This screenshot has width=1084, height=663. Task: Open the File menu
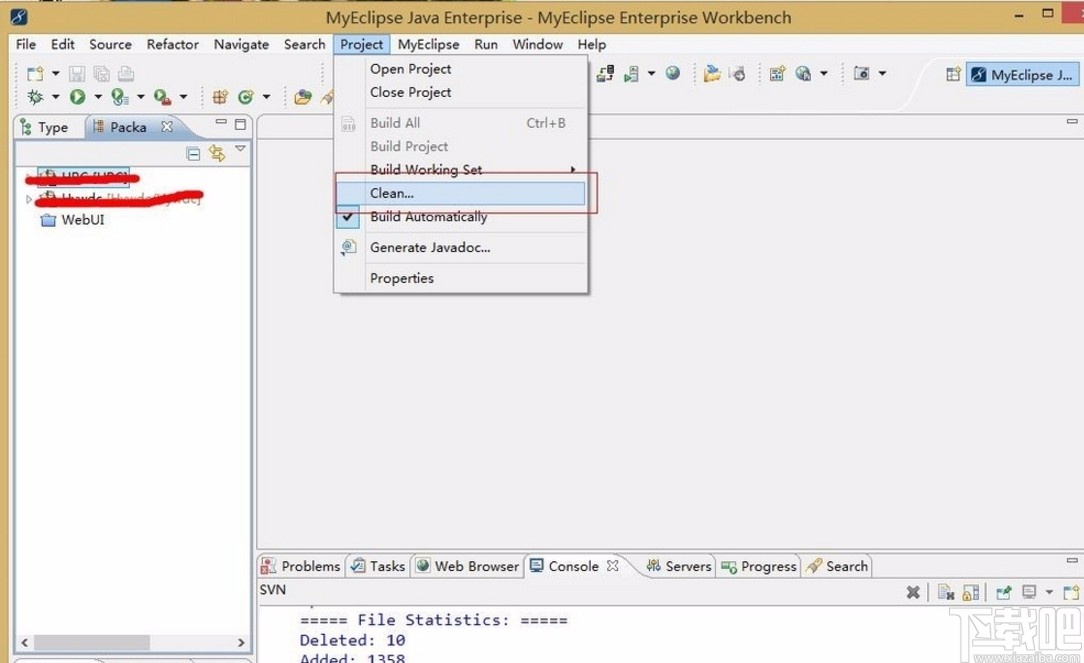click(x=26, y=44)
